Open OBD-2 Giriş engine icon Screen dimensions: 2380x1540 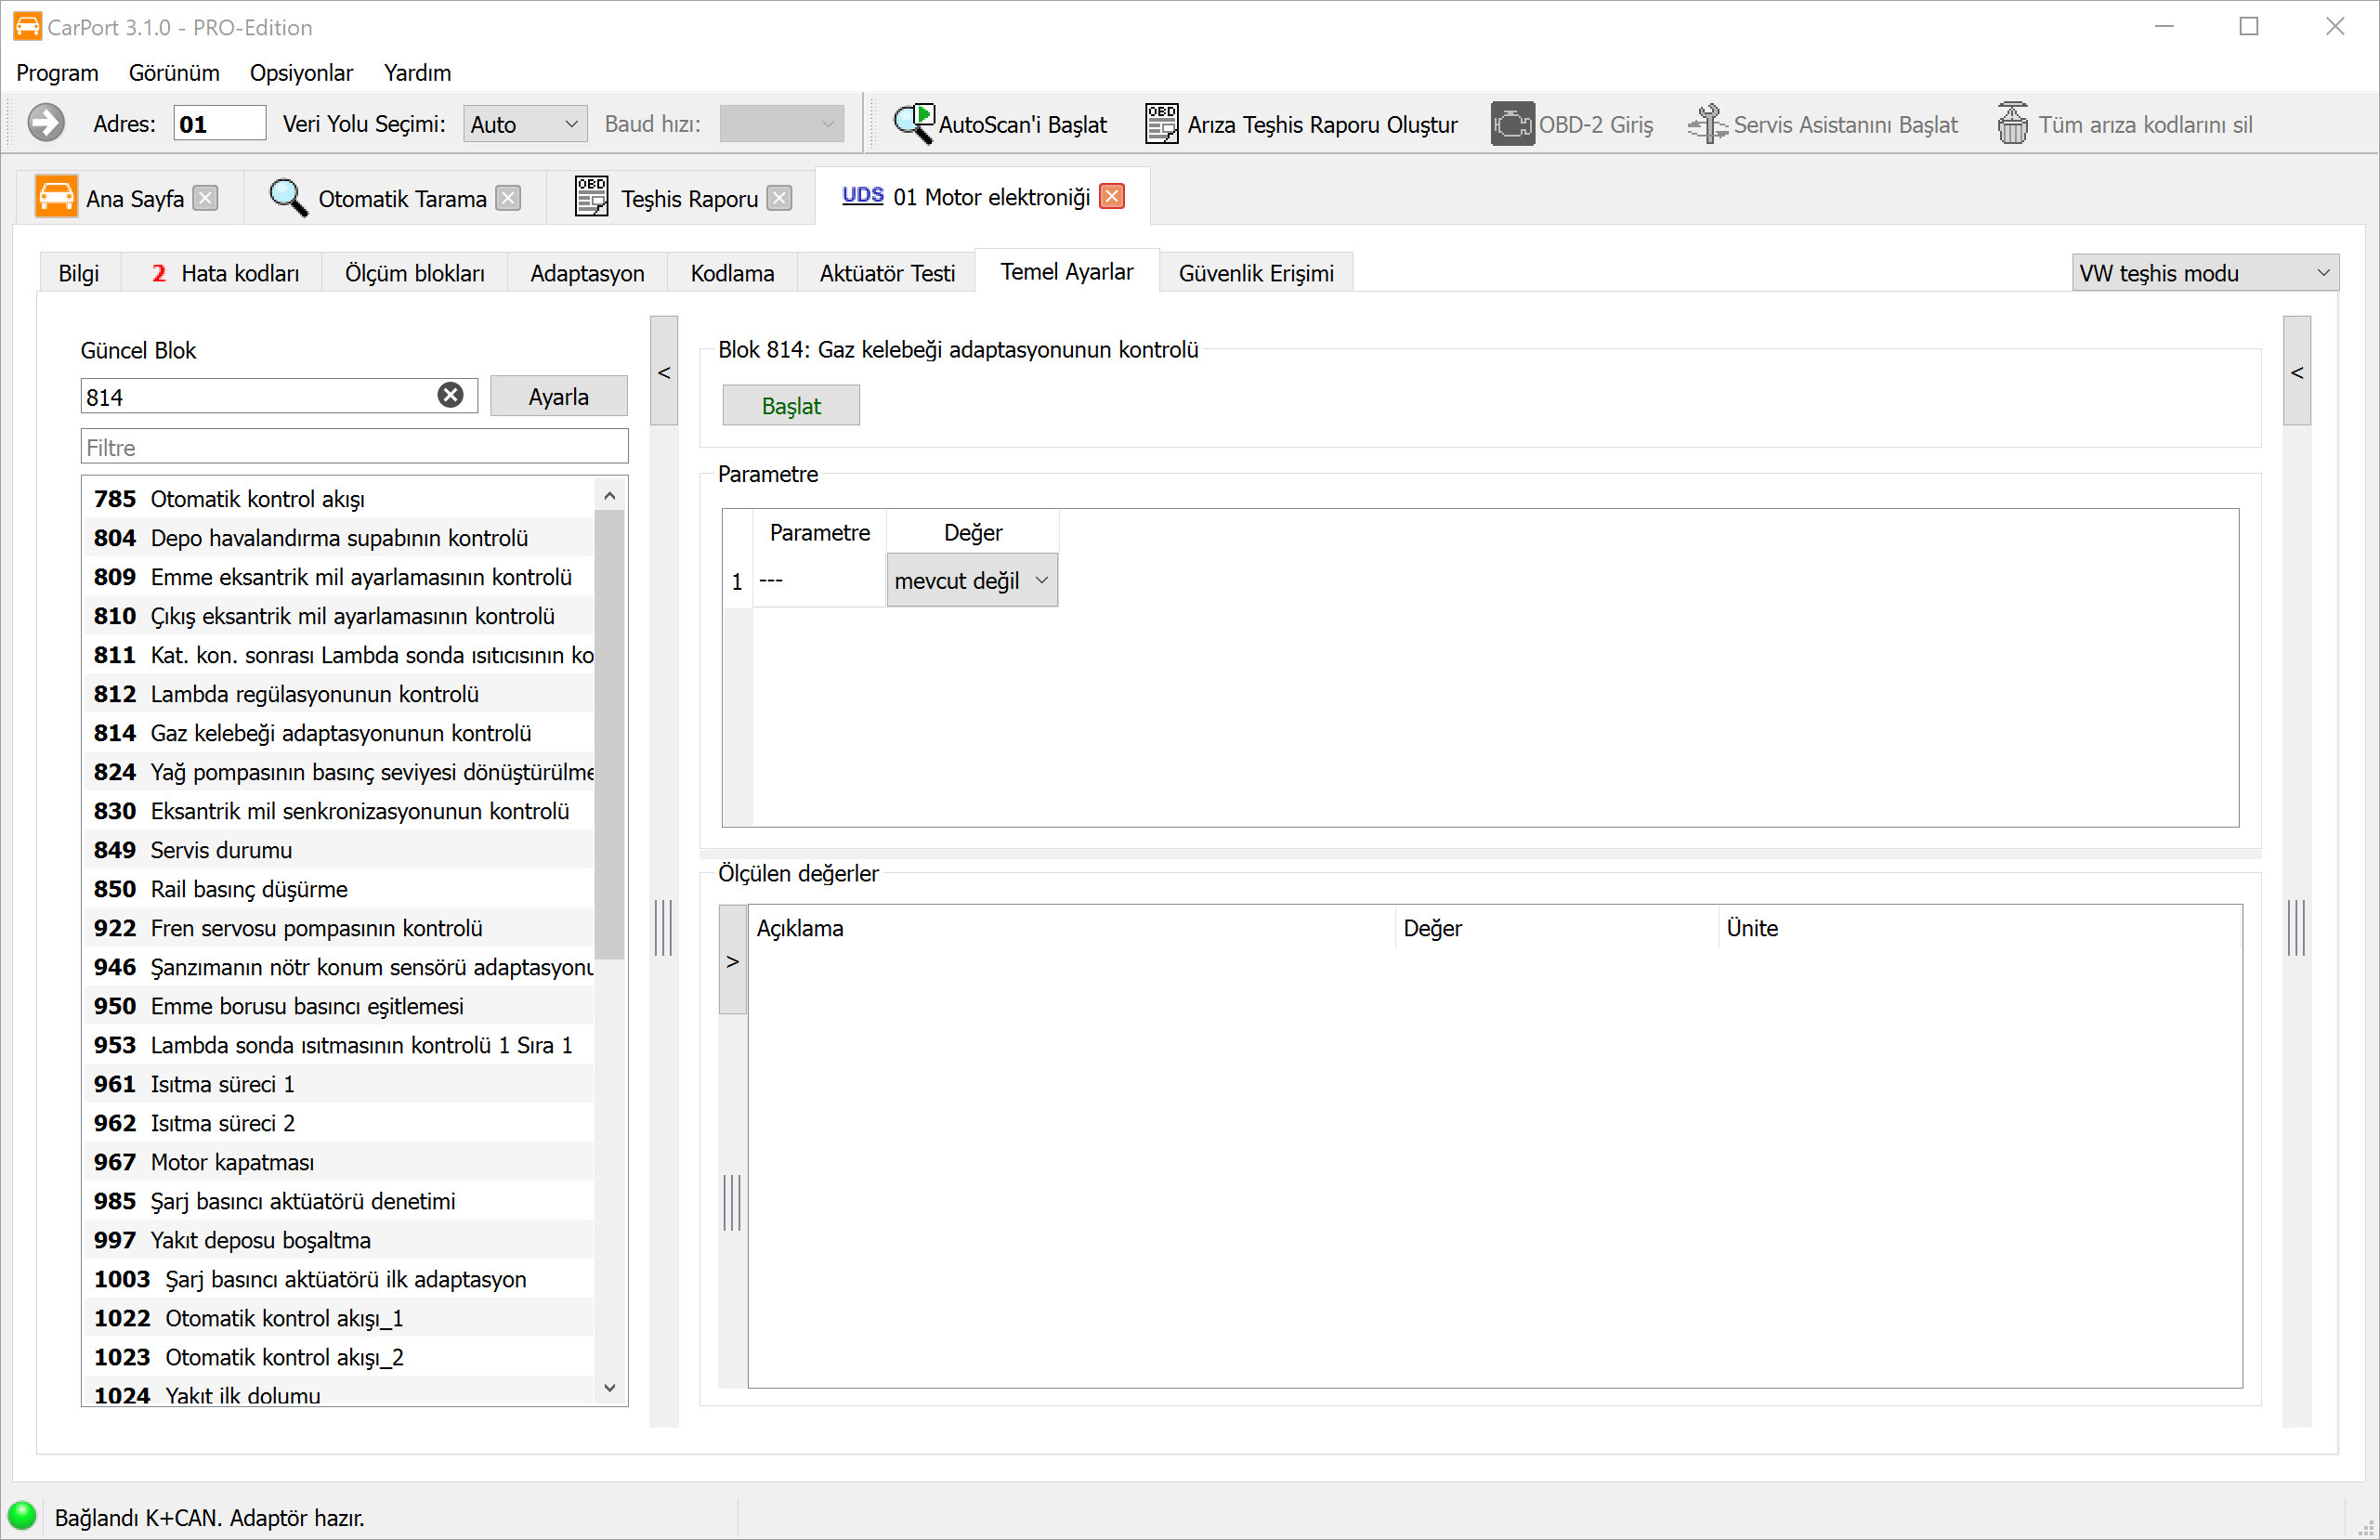click(x=1512, y=124)
